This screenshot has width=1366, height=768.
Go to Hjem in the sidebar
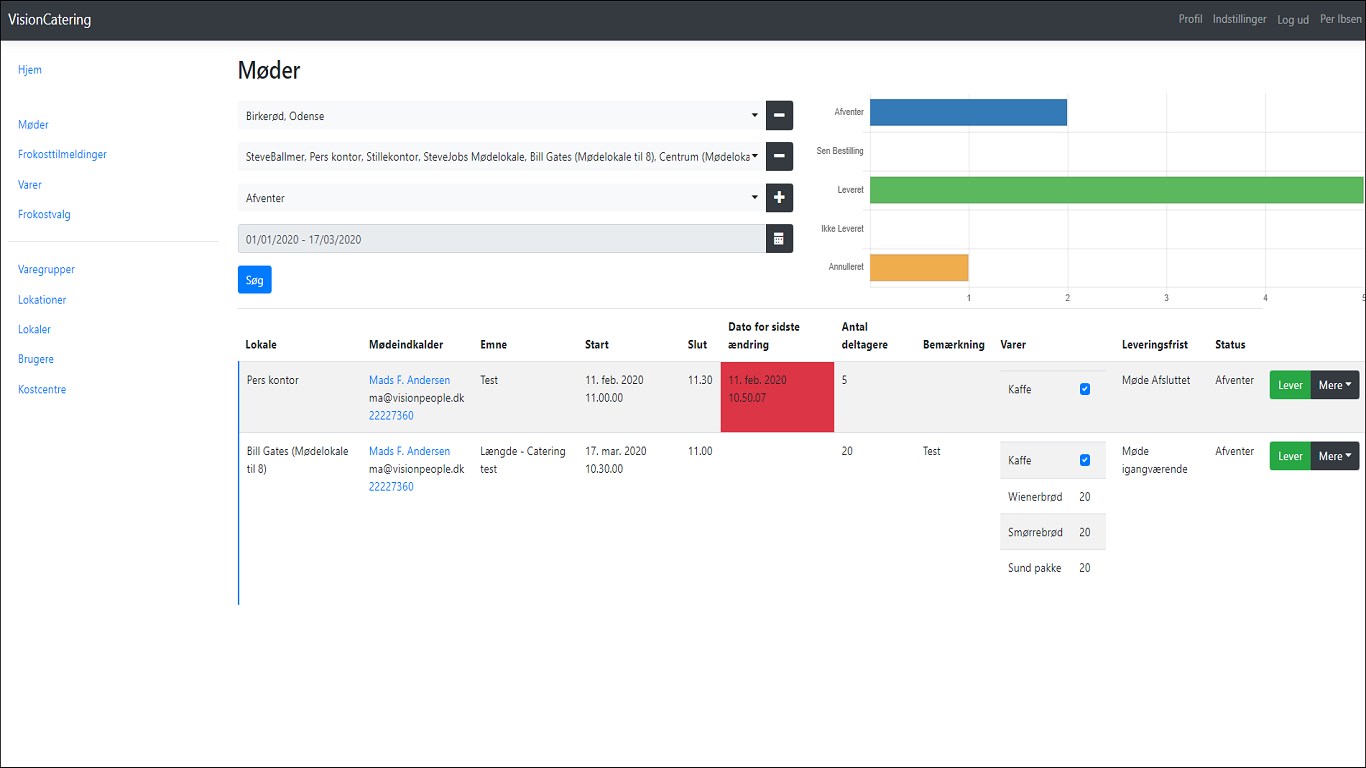[30, 70]
